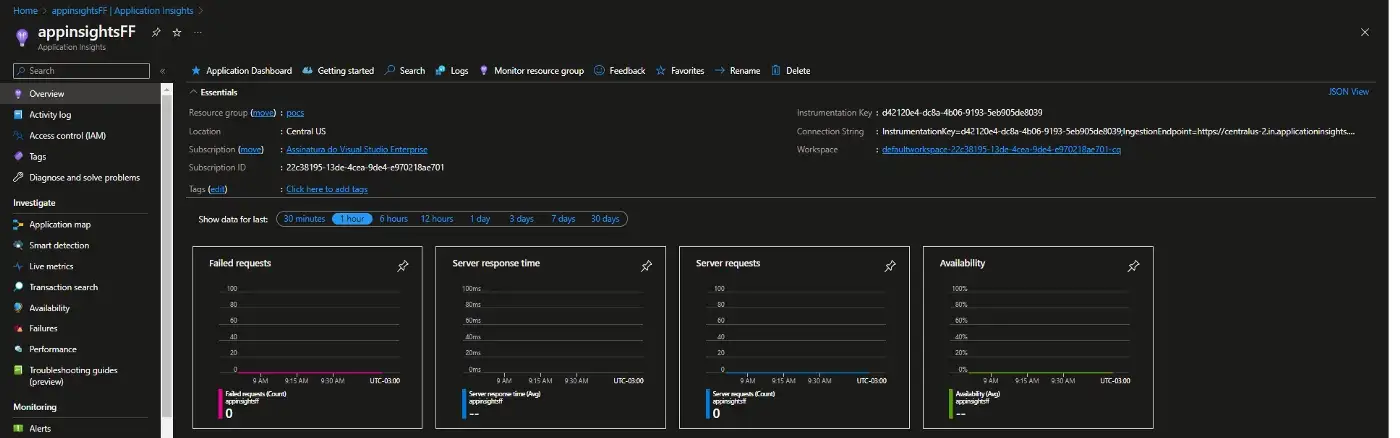Screen dimensions: 1400x438
Task: Click the resource group 'move' link
Action: [264, 113]
